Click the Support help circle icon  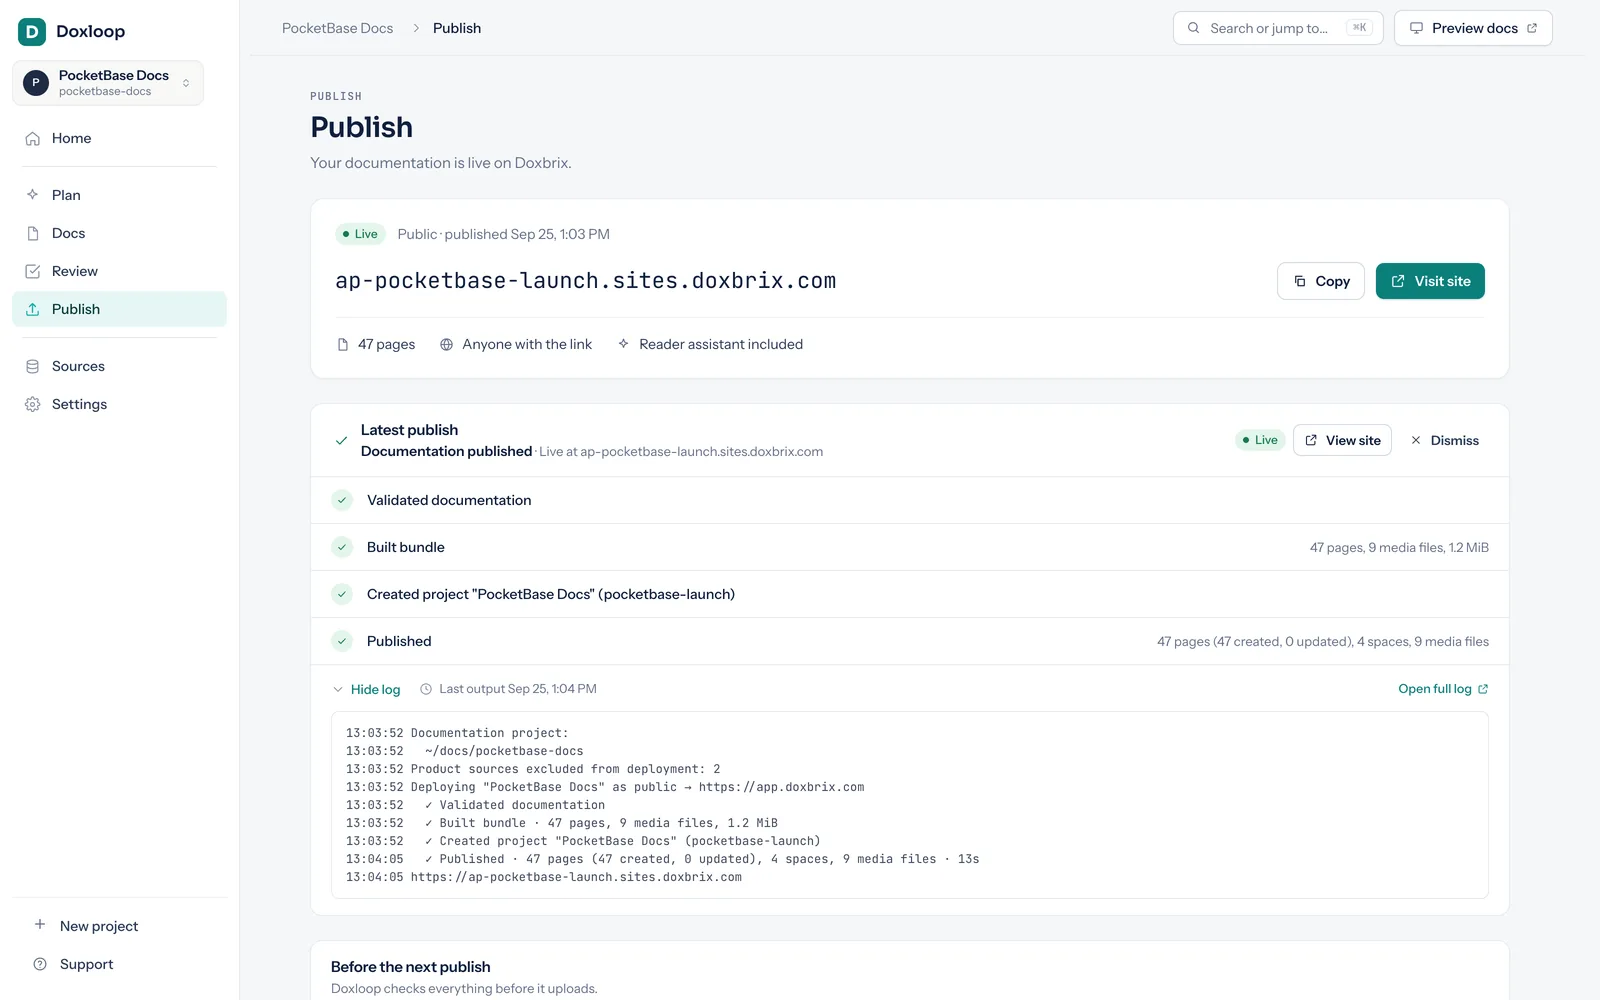pos(40,964)
